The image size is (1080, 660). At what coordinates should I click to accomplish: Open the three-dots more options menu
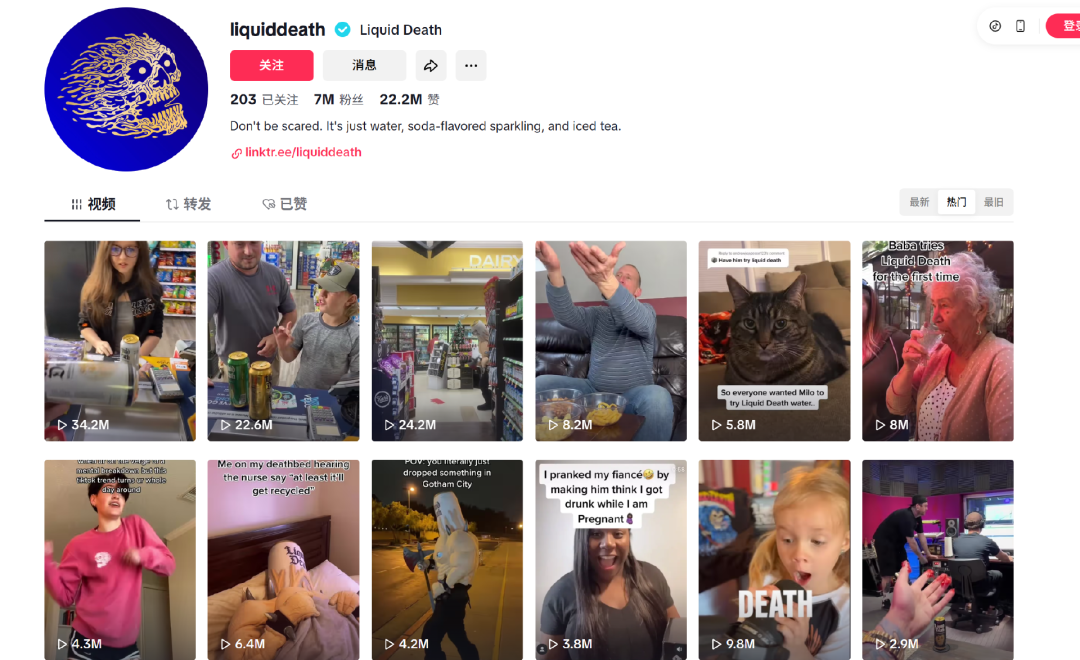[x=471, y=65]
